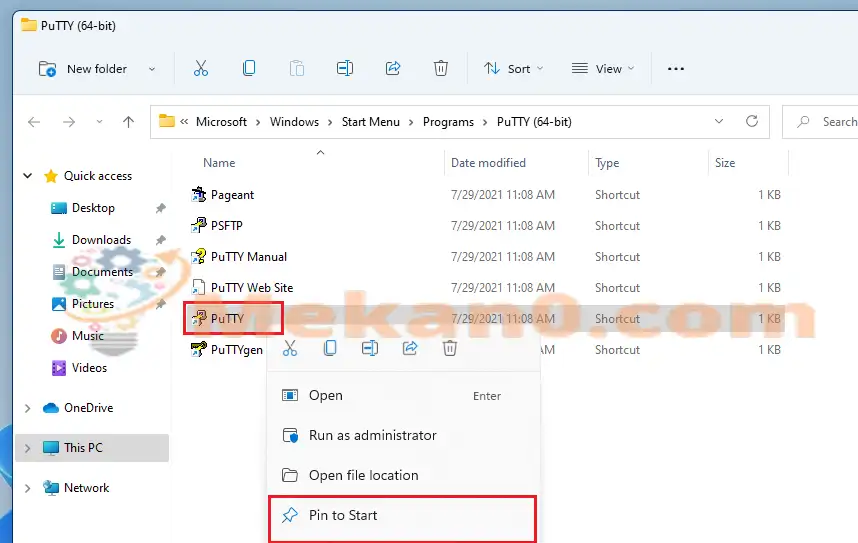The image size is (858, 543).
Task: Expand the This PC tree node
Action: coord(27,448)
